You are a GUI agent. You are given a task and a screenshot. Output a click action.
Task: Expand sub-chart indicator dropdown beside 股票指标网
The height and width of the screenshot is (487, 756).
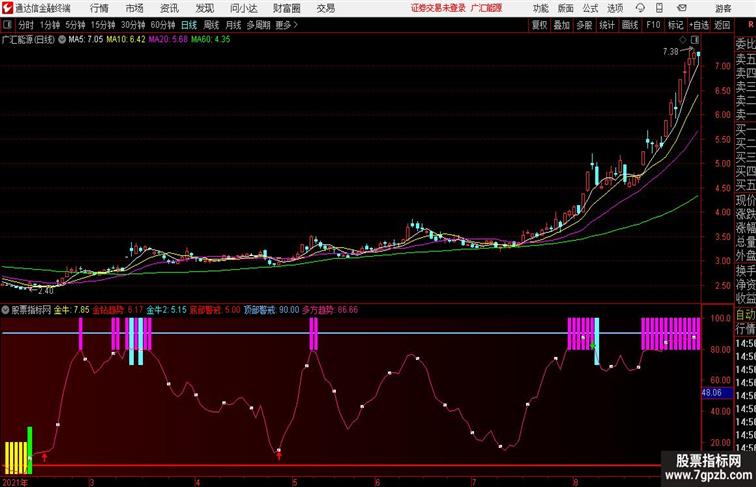pyautogui.click(x=6, y=310)
